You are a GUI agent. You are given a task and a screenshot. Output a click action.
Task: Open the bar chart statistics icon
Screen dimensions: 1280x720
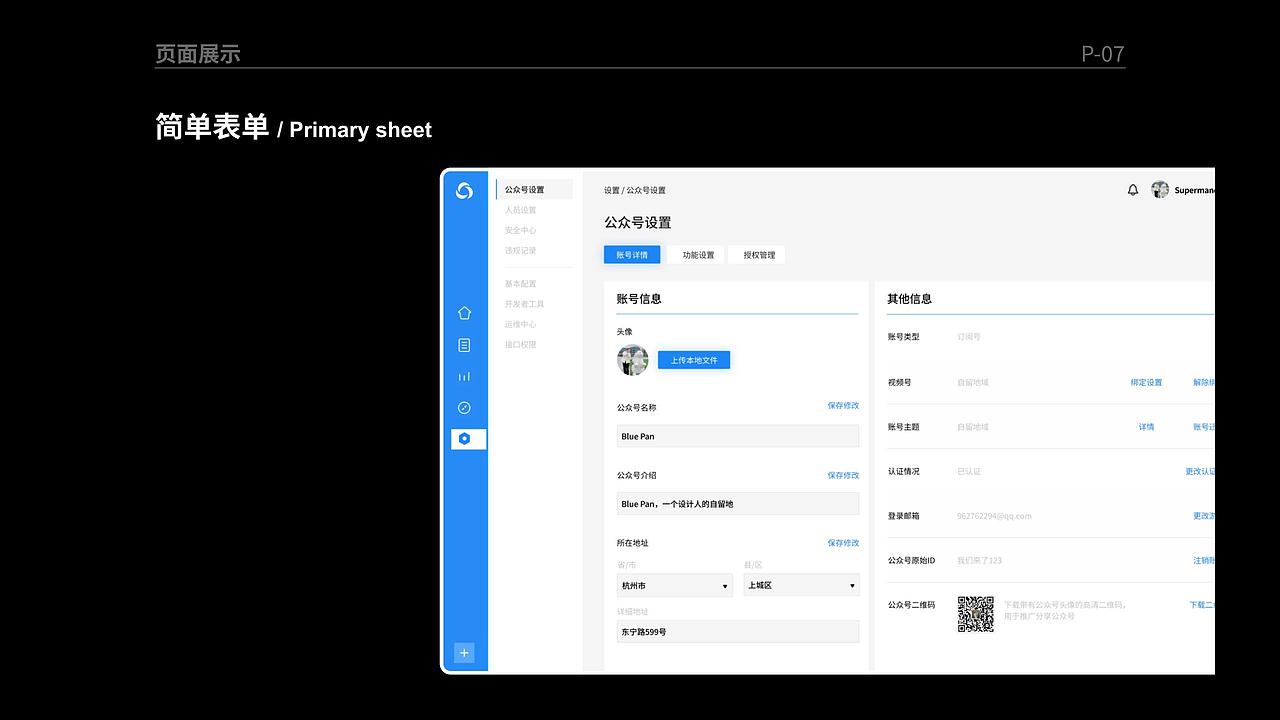[x=464, y=376]
